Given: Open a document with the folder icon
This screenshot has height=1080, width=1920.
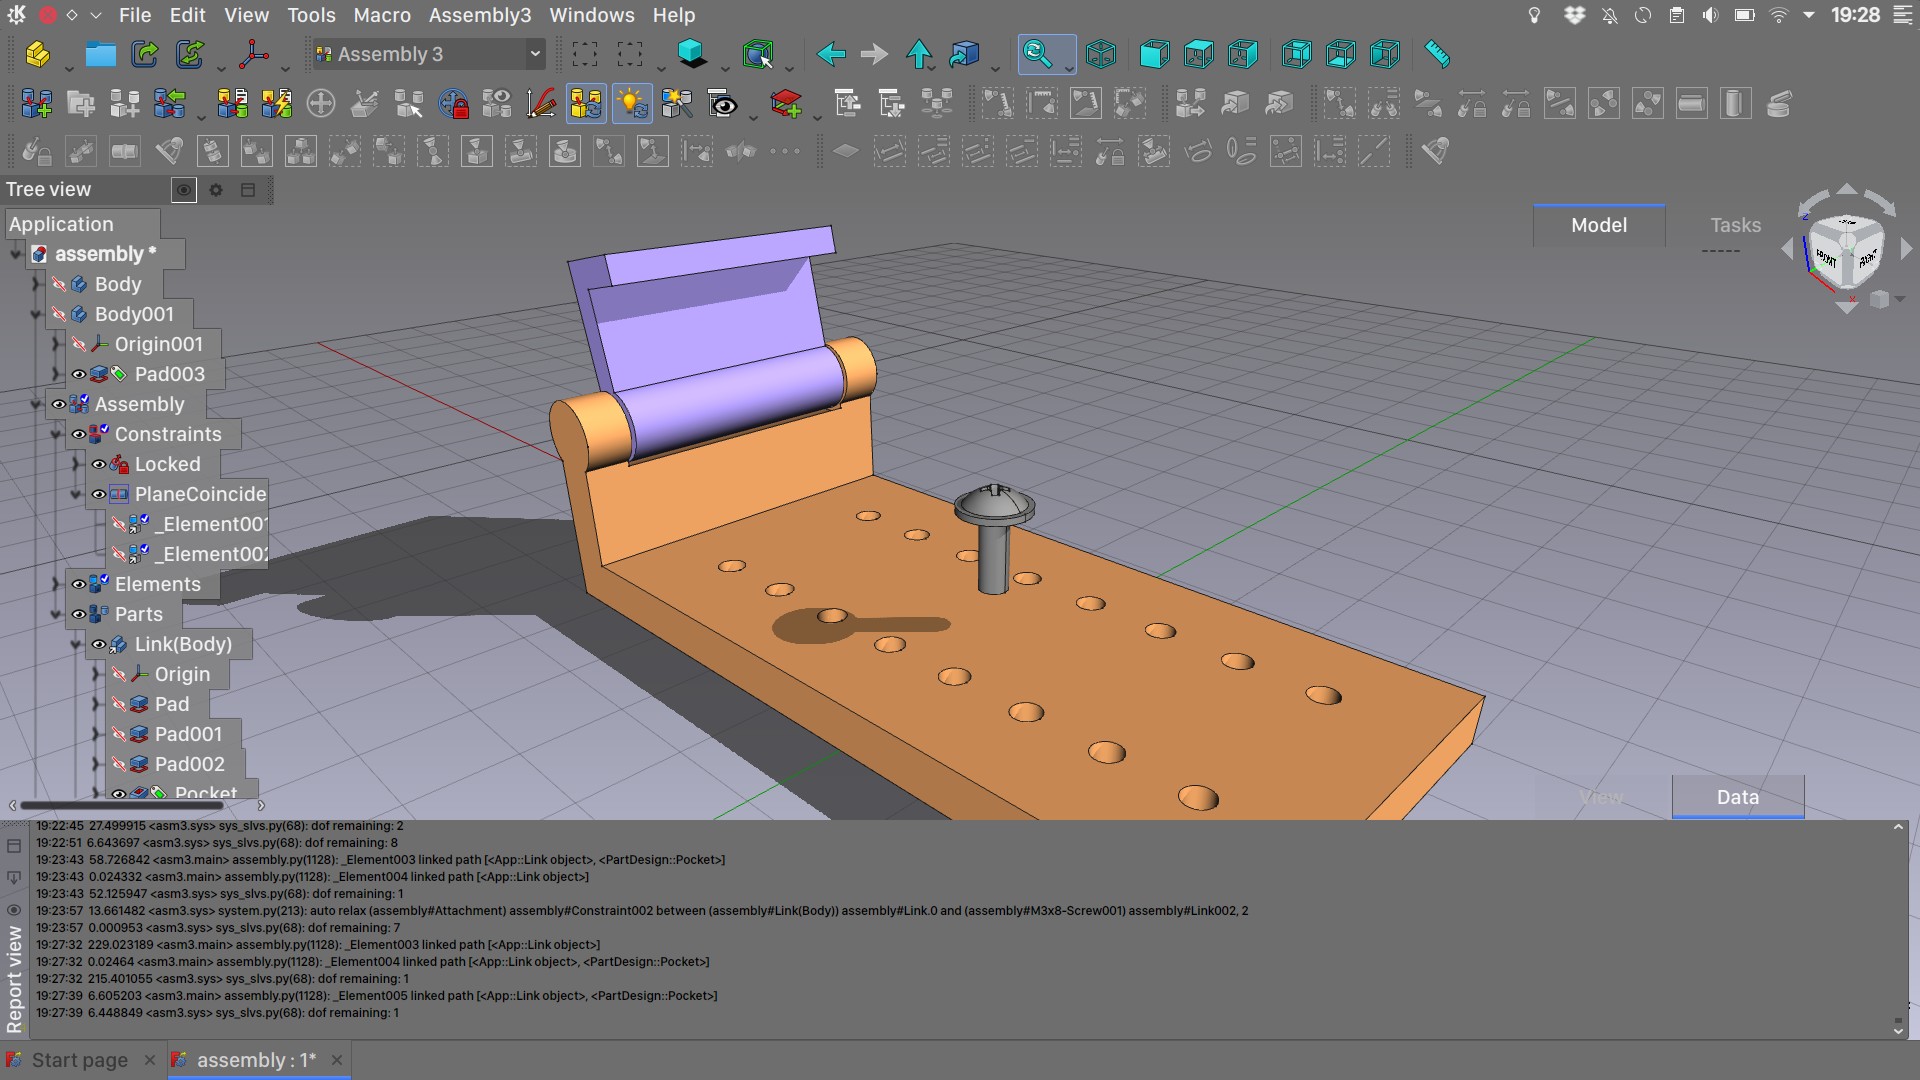Looking at the screenshot, I should tap(100, 55).
